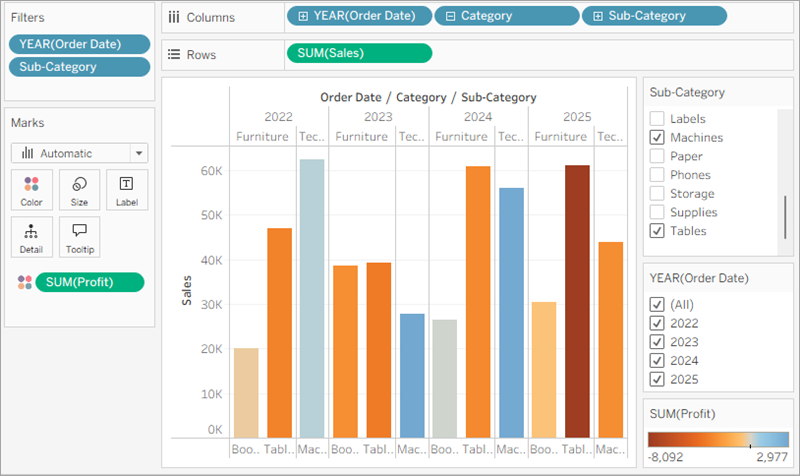Viewport: 800px width, 476px height.
Task: Select the dark red 2025 Tables bar
Action: (x=577, y=300)
